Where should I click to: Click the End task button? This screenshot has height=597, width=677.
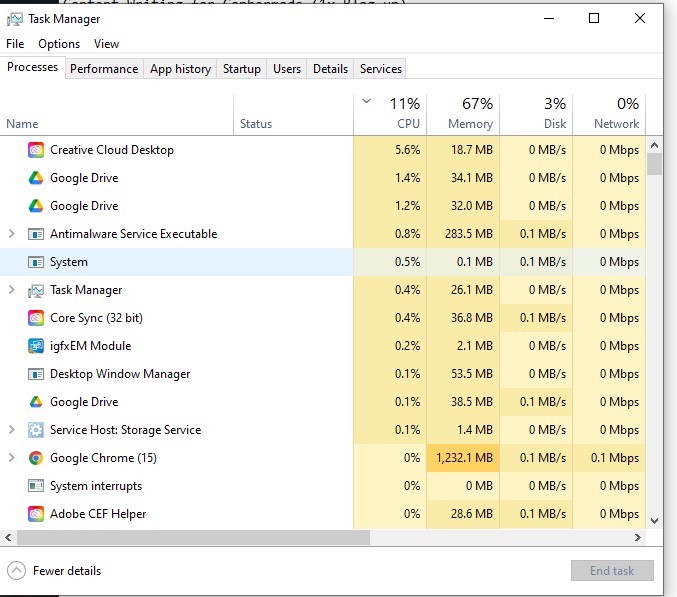(x=612, y=571)
